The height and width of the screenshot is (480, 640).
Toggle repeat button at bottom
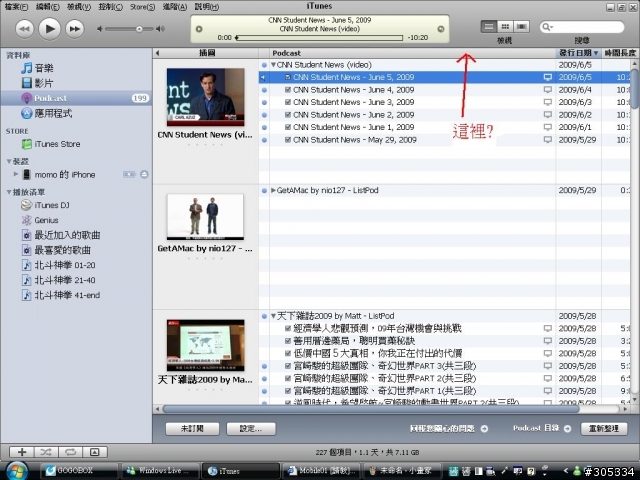click(x=70, y=452)
